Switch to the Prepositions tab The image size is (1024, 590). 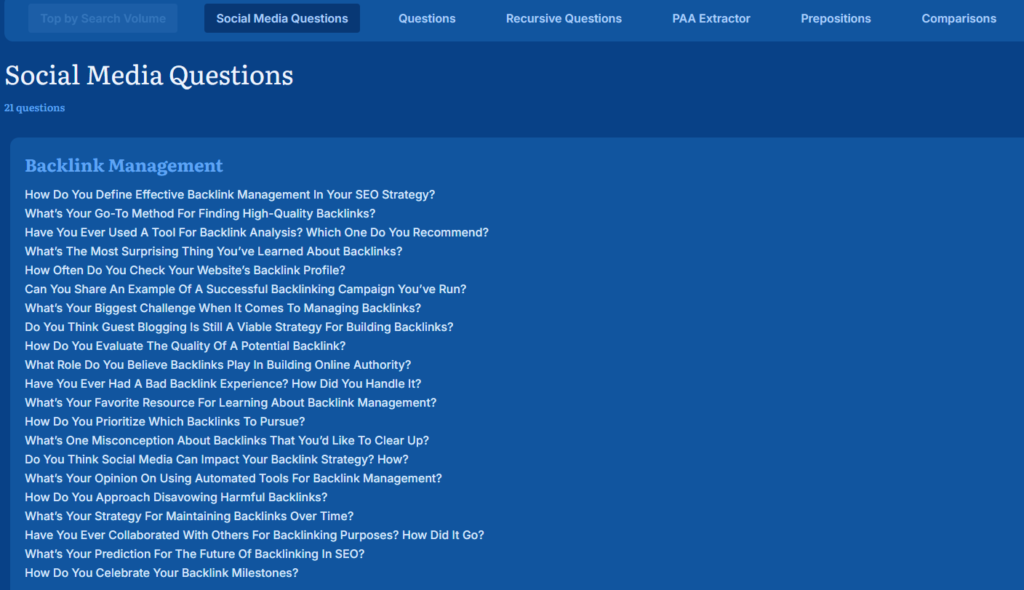(x=835, y=18)
